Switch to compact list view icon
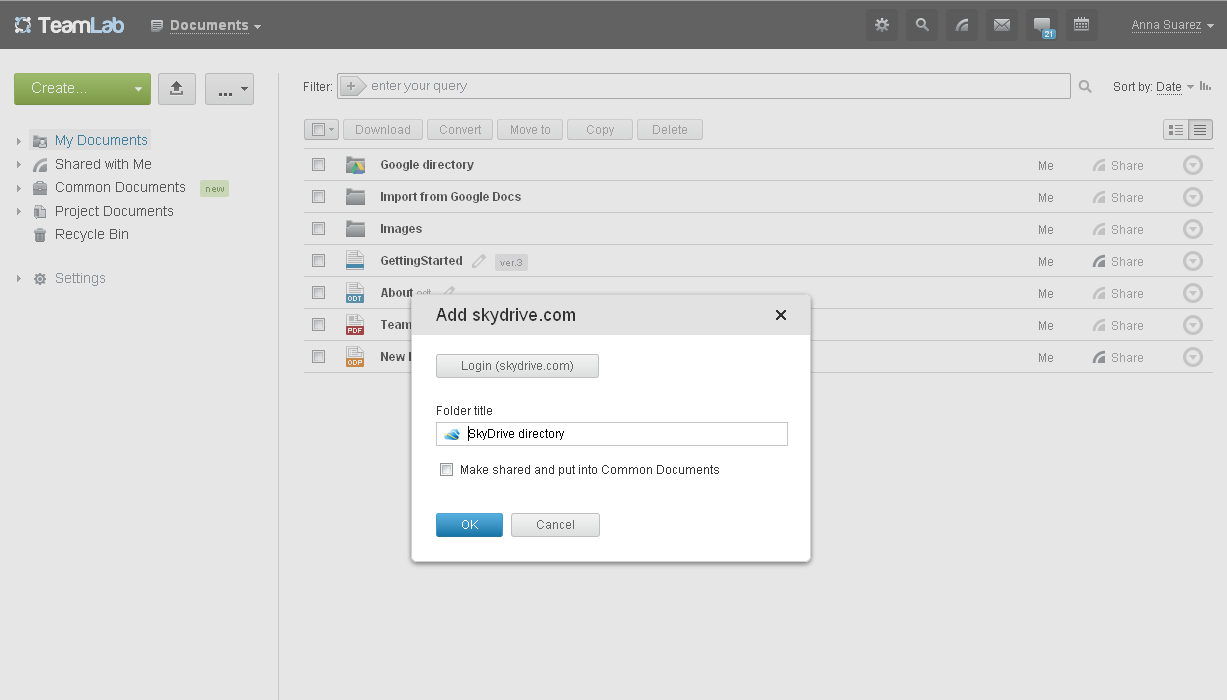Image resolution: width=1227 pixels, height=700 pixels. coord(1176,130)
